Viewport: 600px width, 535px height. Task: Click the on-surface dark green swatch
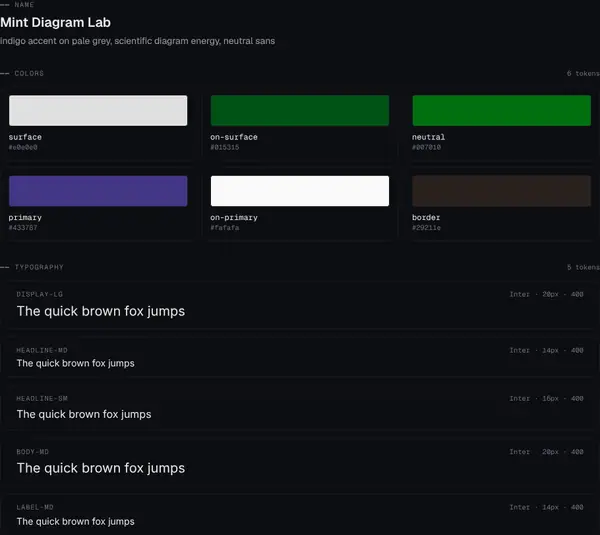point(300,111)
